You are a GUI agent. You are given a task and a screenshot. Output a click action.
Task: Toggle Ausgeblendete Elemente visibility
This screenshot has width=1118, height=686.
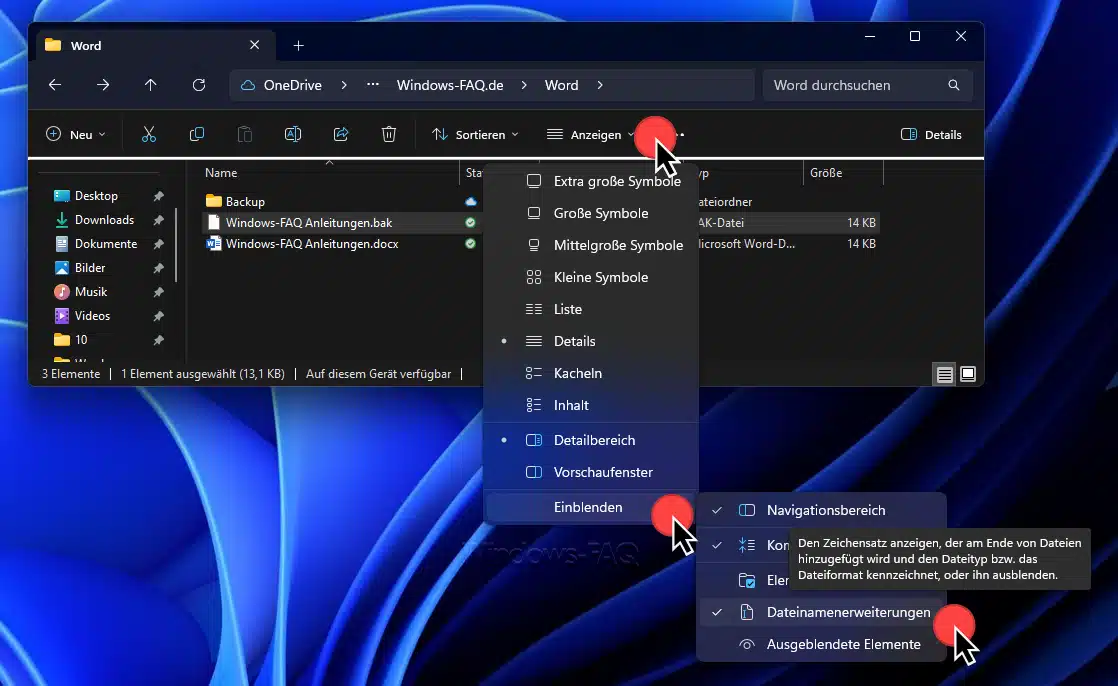click(x=843, y=644)
